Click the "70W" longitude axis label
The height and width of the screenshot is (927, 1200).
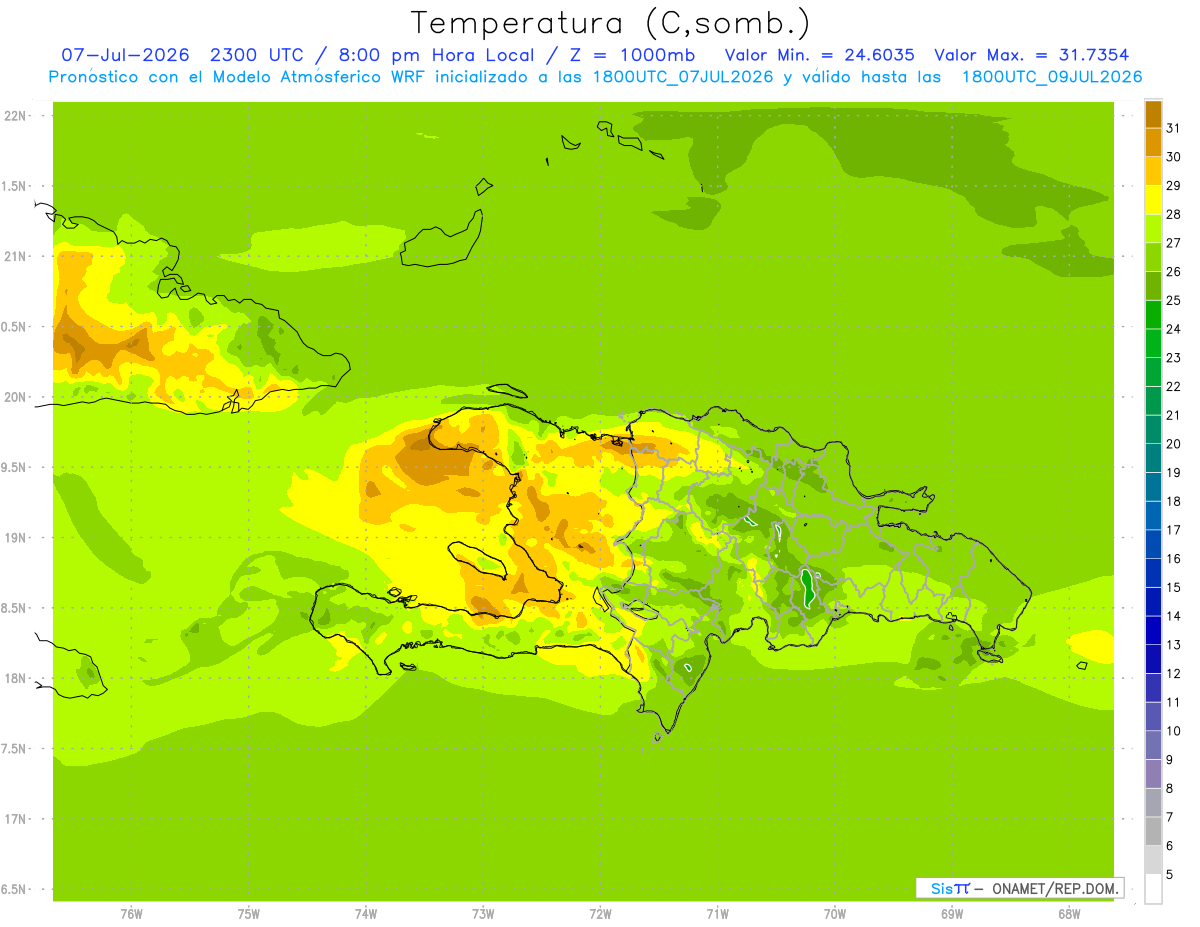click(x=835, y=914)
